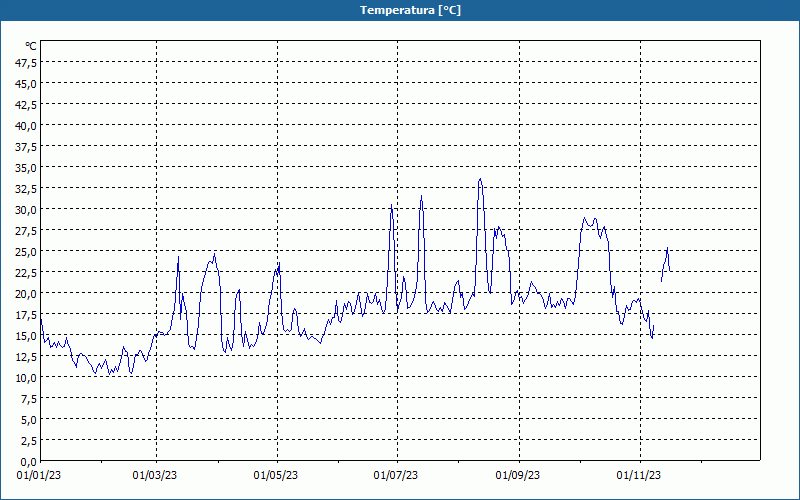Click the 25,0 y-axis label

[27, 252]
